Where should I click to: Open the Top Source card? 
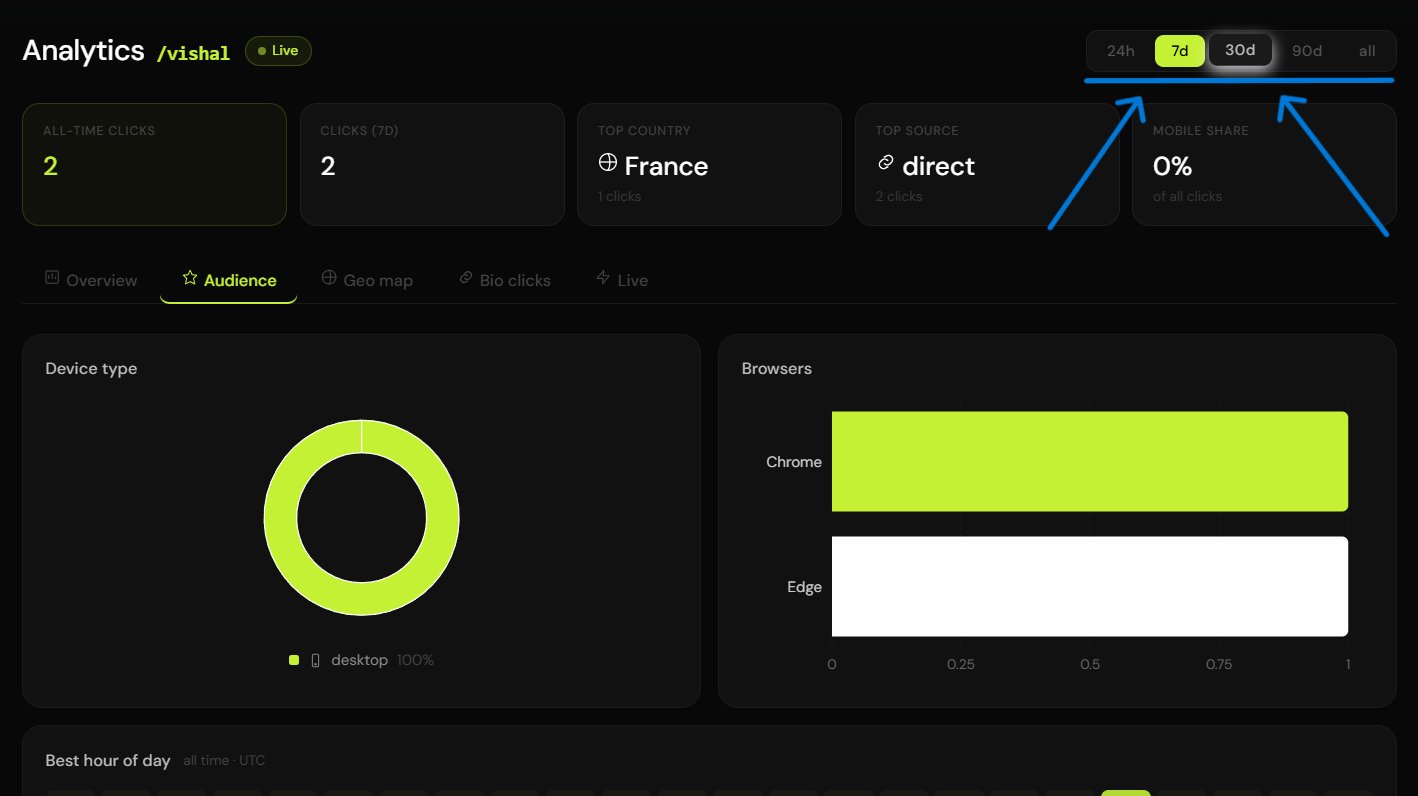[x=987, y=165]
